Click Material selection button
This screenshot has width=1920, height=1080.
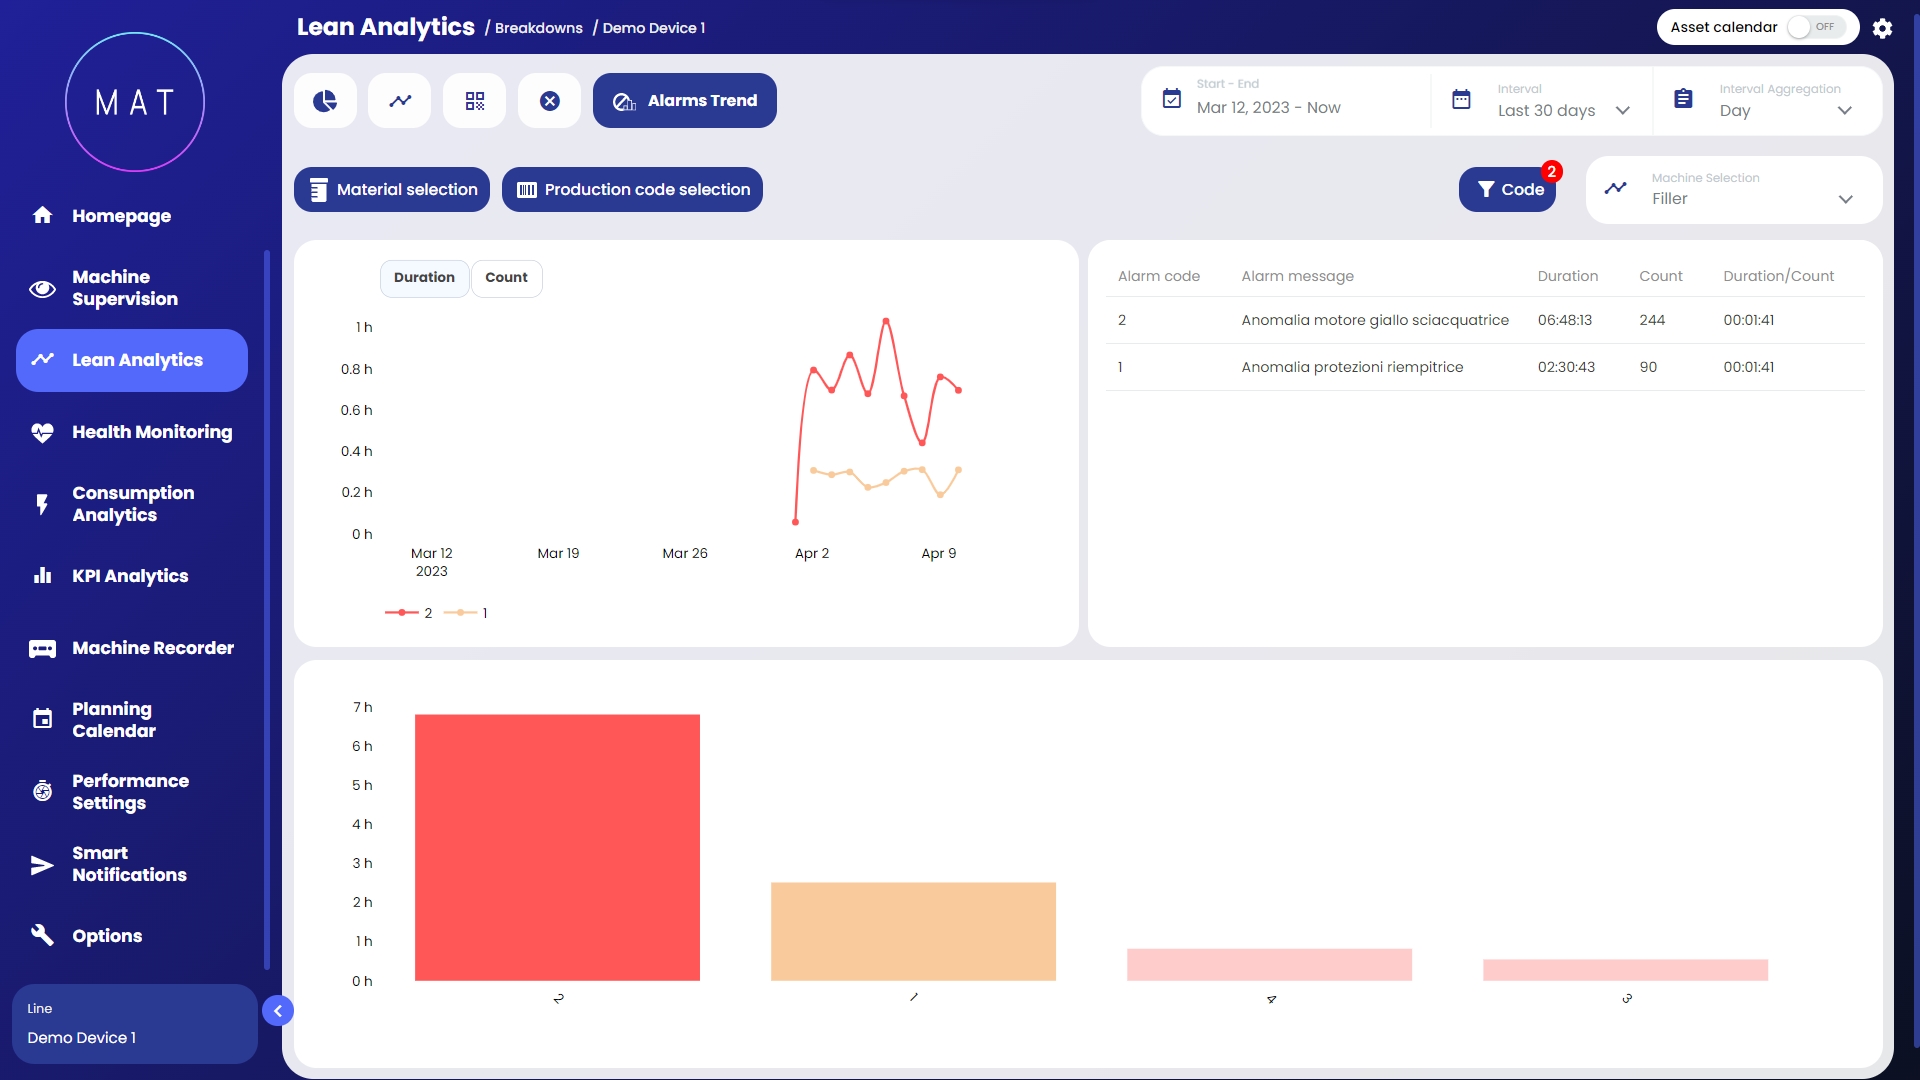[392, 190]
